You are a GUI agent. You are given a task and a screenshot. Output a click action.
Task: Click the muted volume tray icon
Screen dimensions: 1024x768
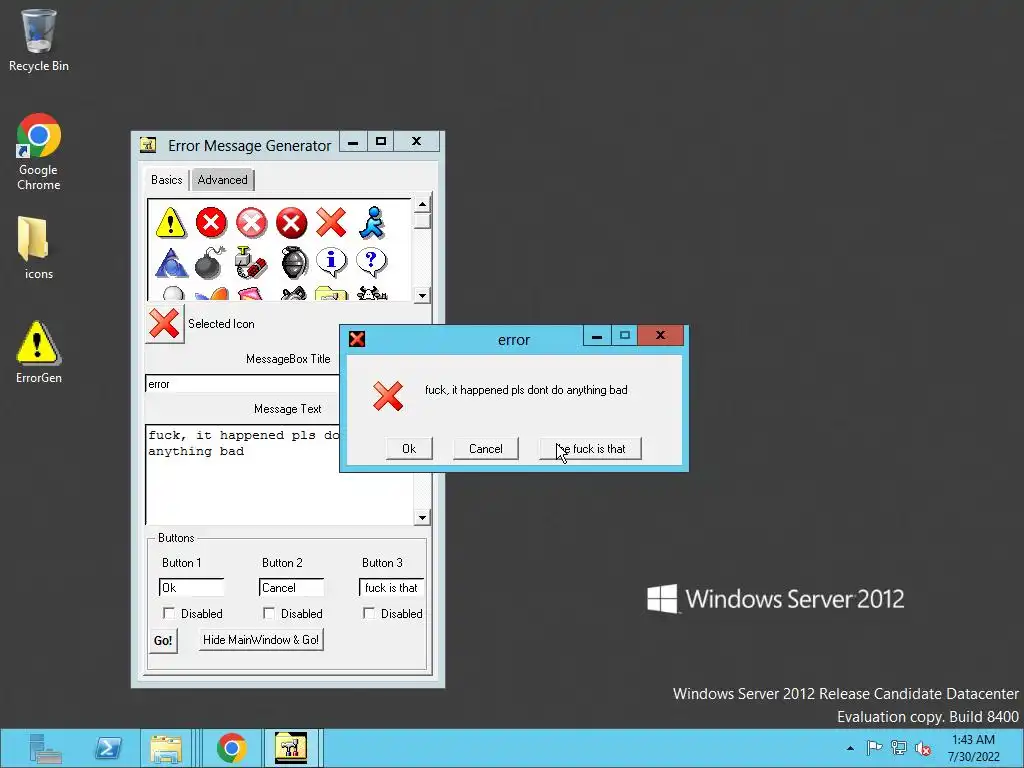[923, 748]
